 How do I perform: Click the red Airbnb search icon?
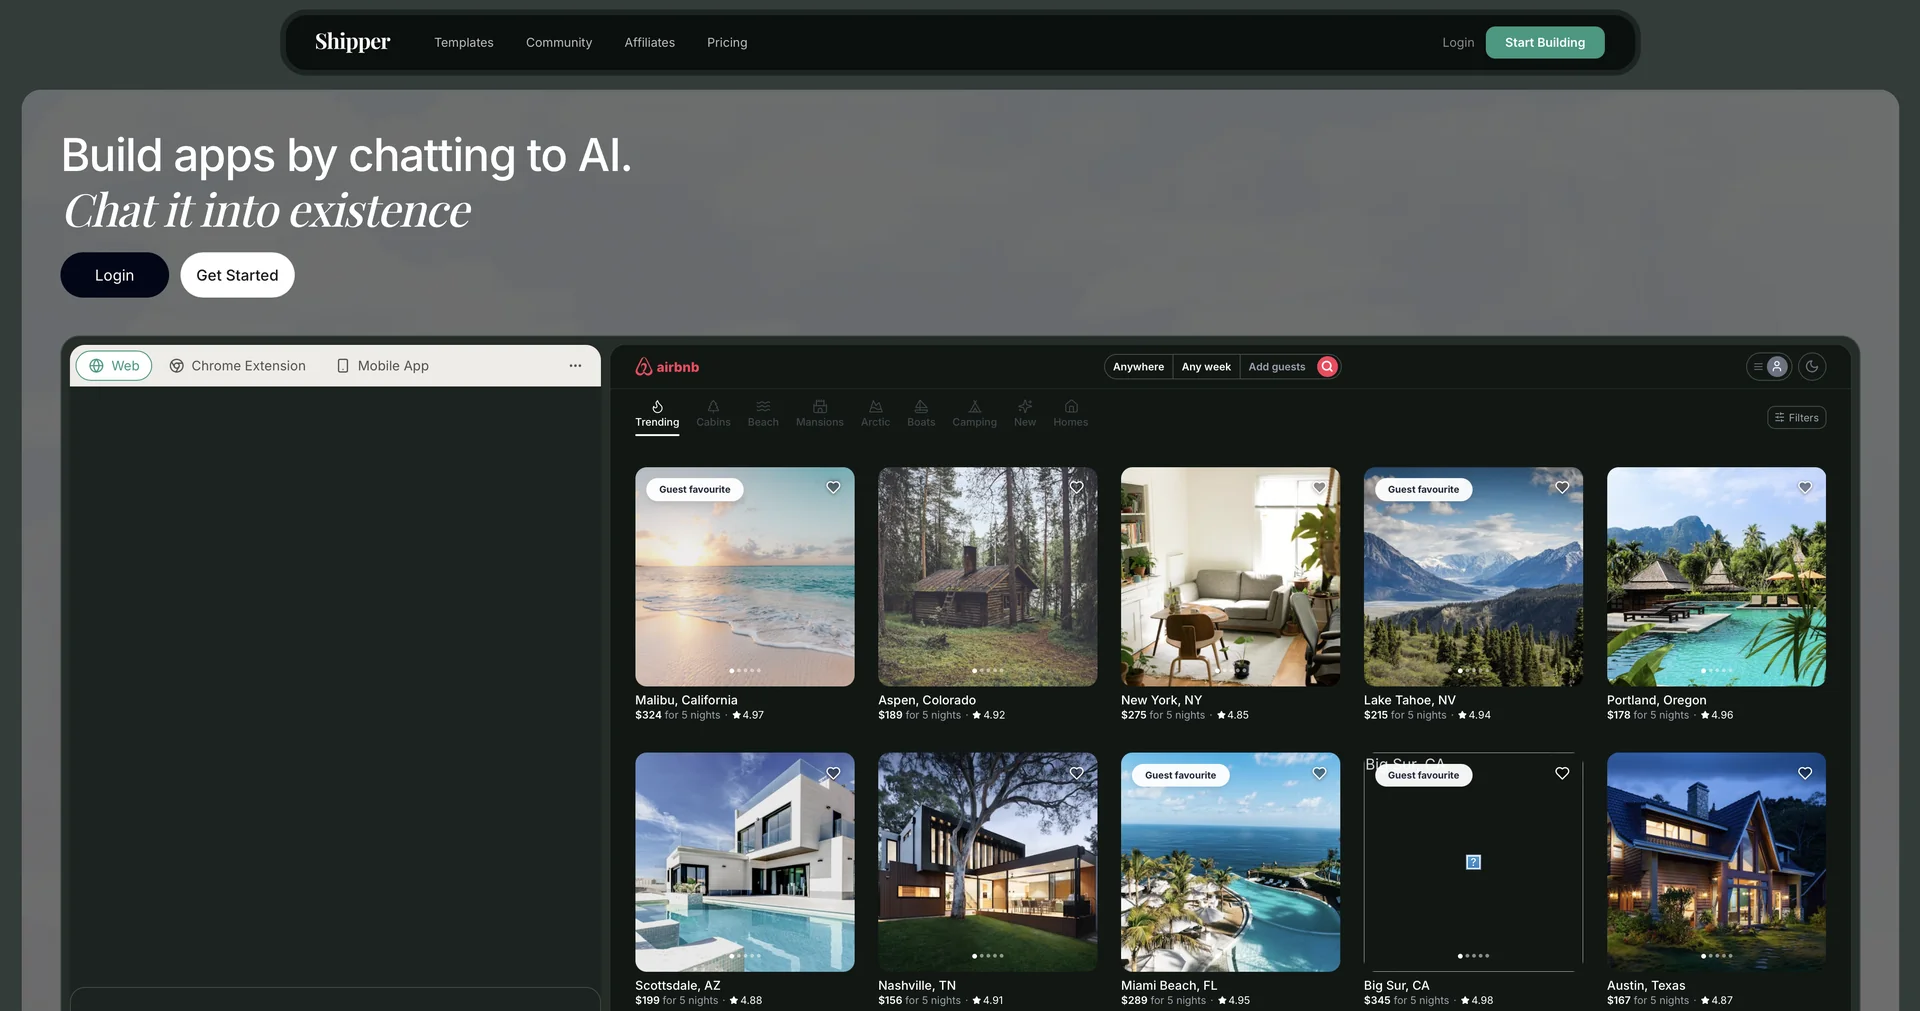pos(1327,367)
